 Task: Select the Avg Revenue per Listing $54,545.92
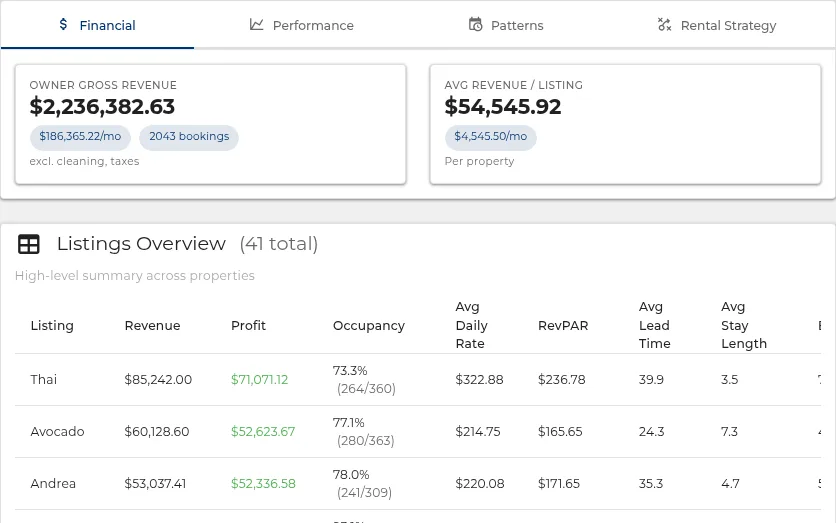503,107
